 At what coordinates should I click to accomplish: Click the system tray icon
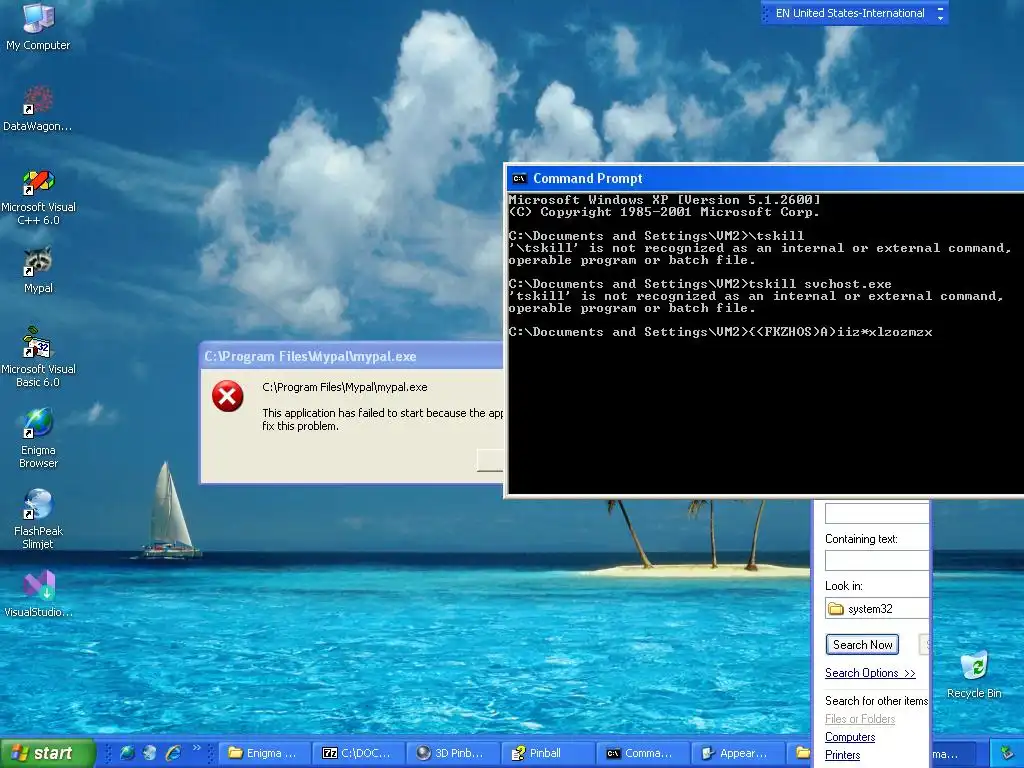coord(1008,753)
